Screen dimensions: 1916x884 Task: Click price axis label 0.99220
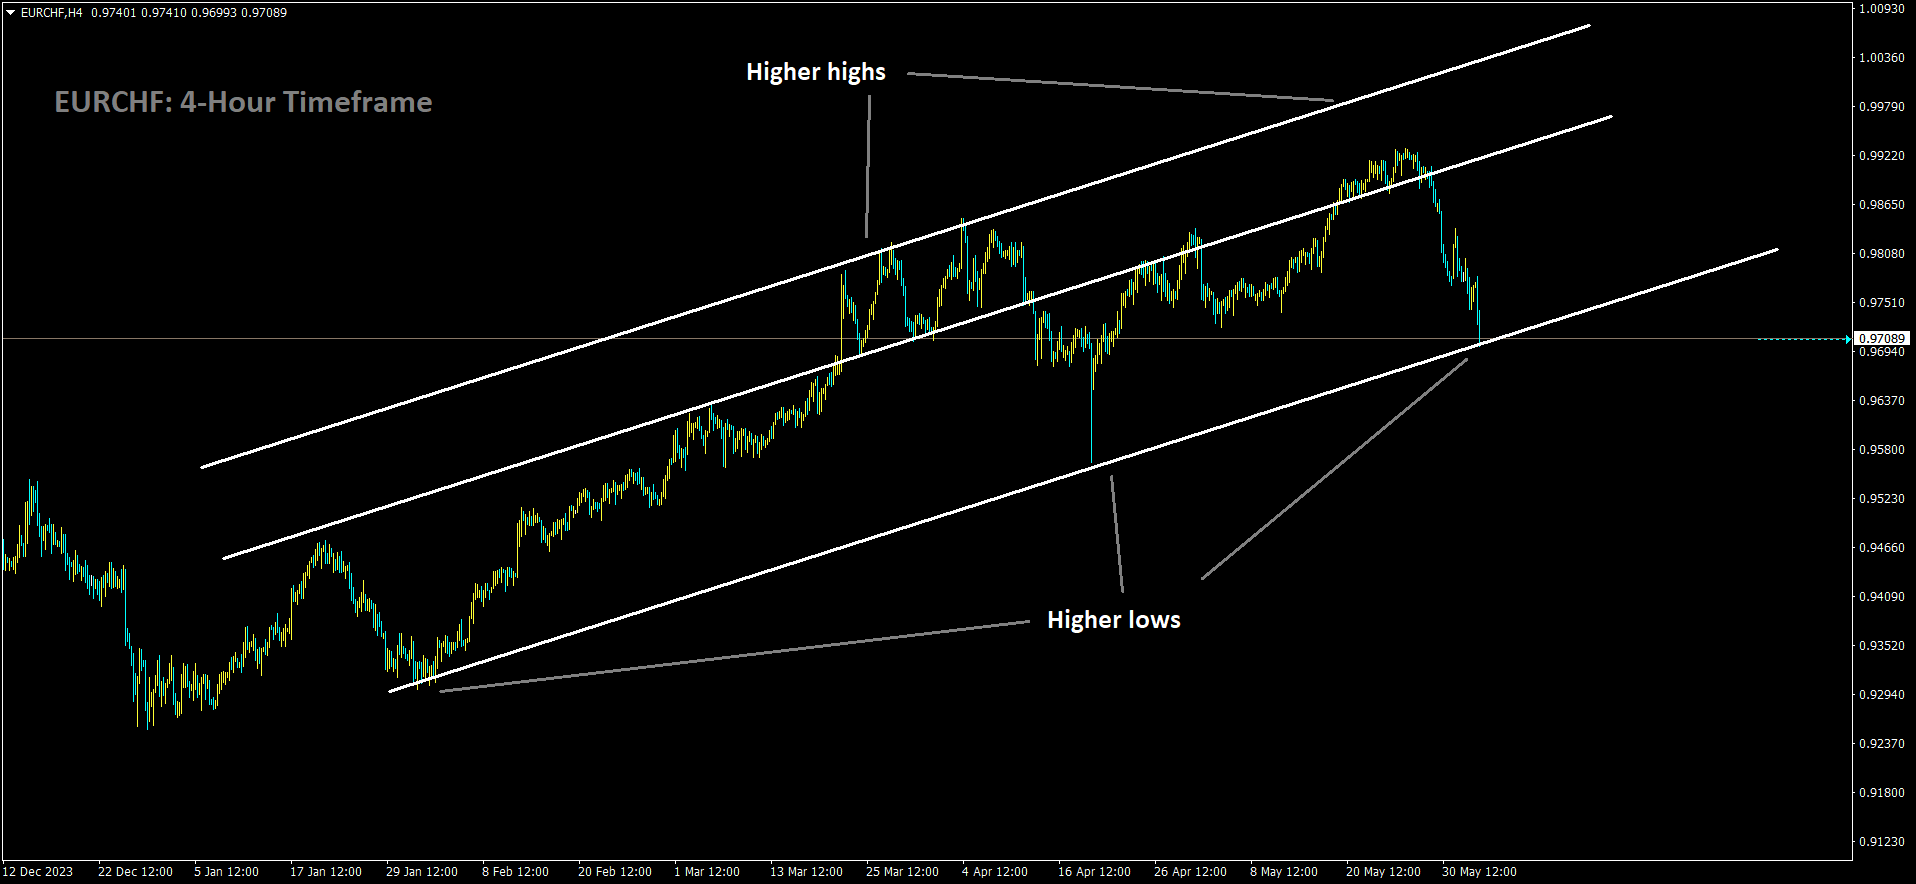(1881, 155)
